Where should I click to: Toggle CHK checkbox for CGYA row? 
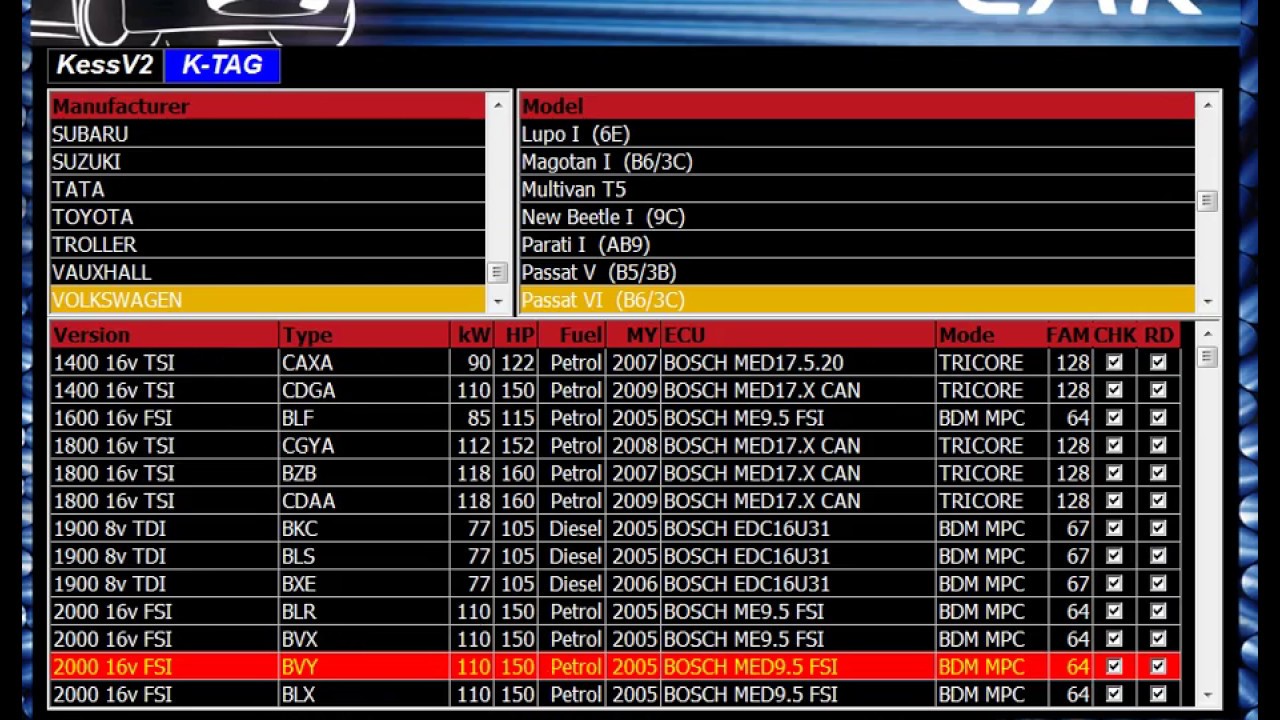coord(1114,446)
